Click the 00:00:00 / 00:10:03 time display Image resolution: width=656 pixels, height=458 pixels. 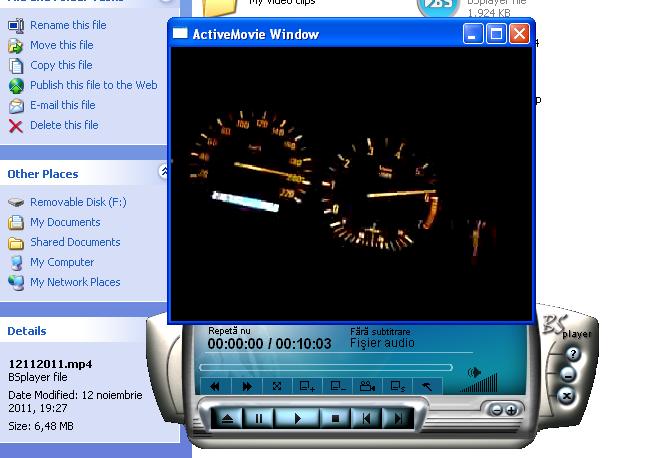tap(269, 344)
